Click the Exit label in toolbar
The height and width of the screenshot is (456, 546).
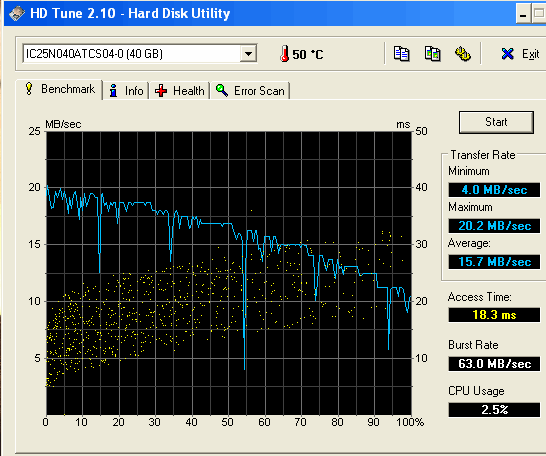point(530,54)
